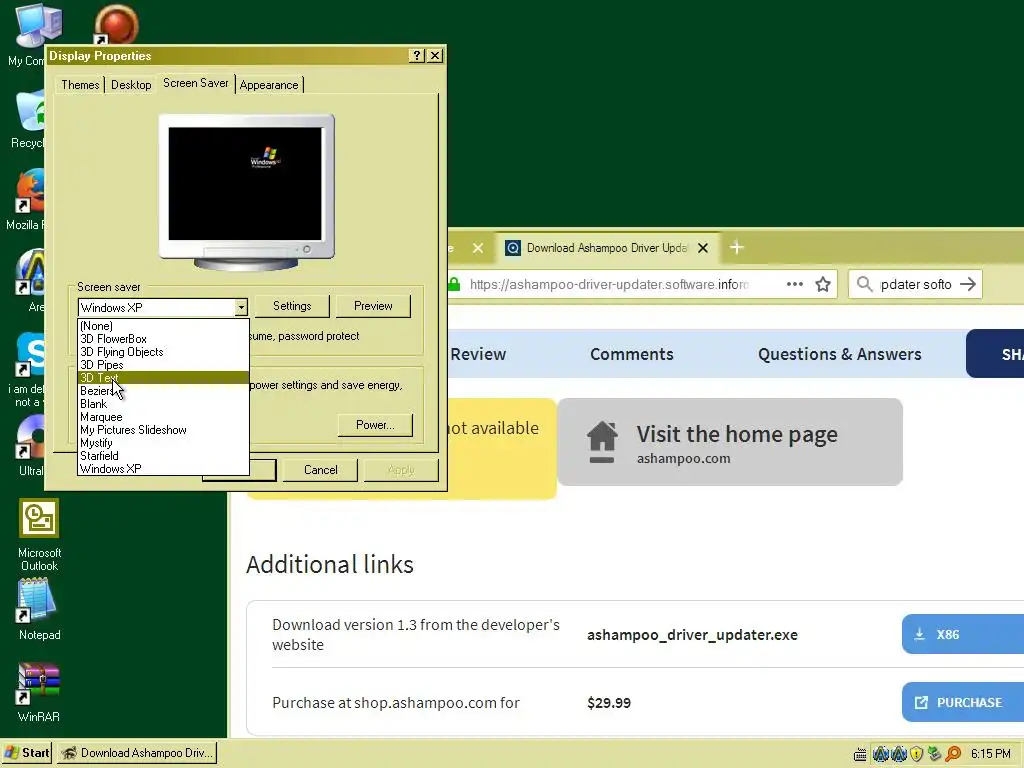The image size is (1024, 768).
Task: Open the red ball desktop shortcut
Action: [116, 25]
